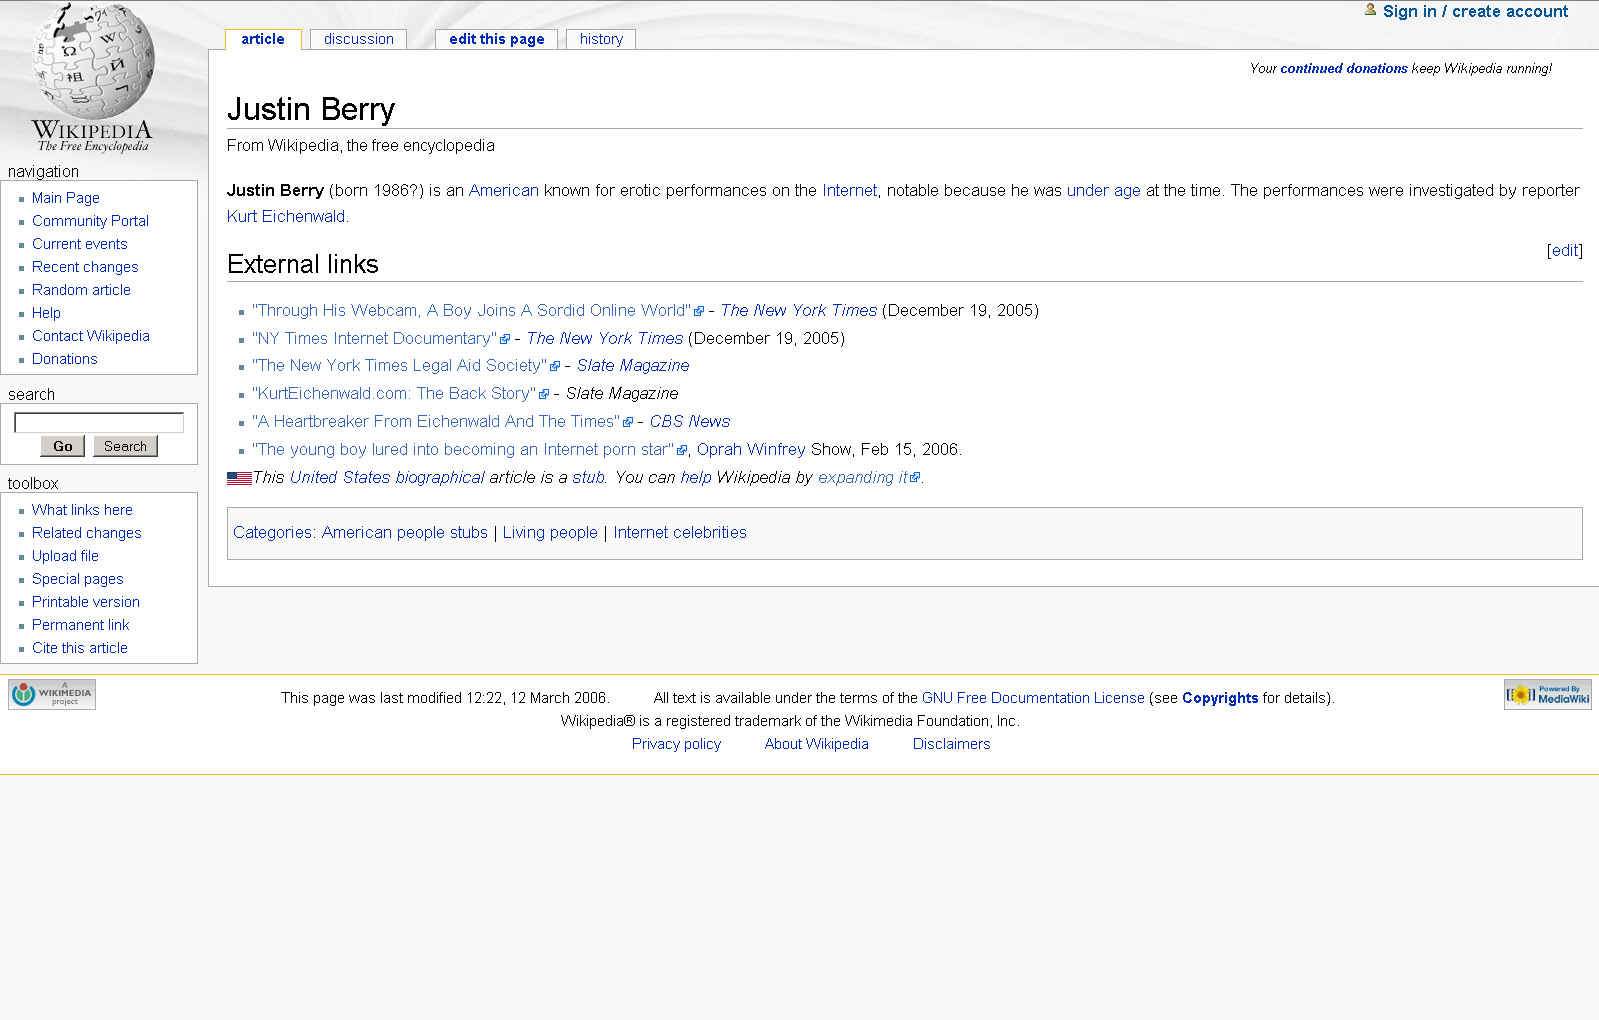
Task: Open the Living people category
Action: coord(550,532)
